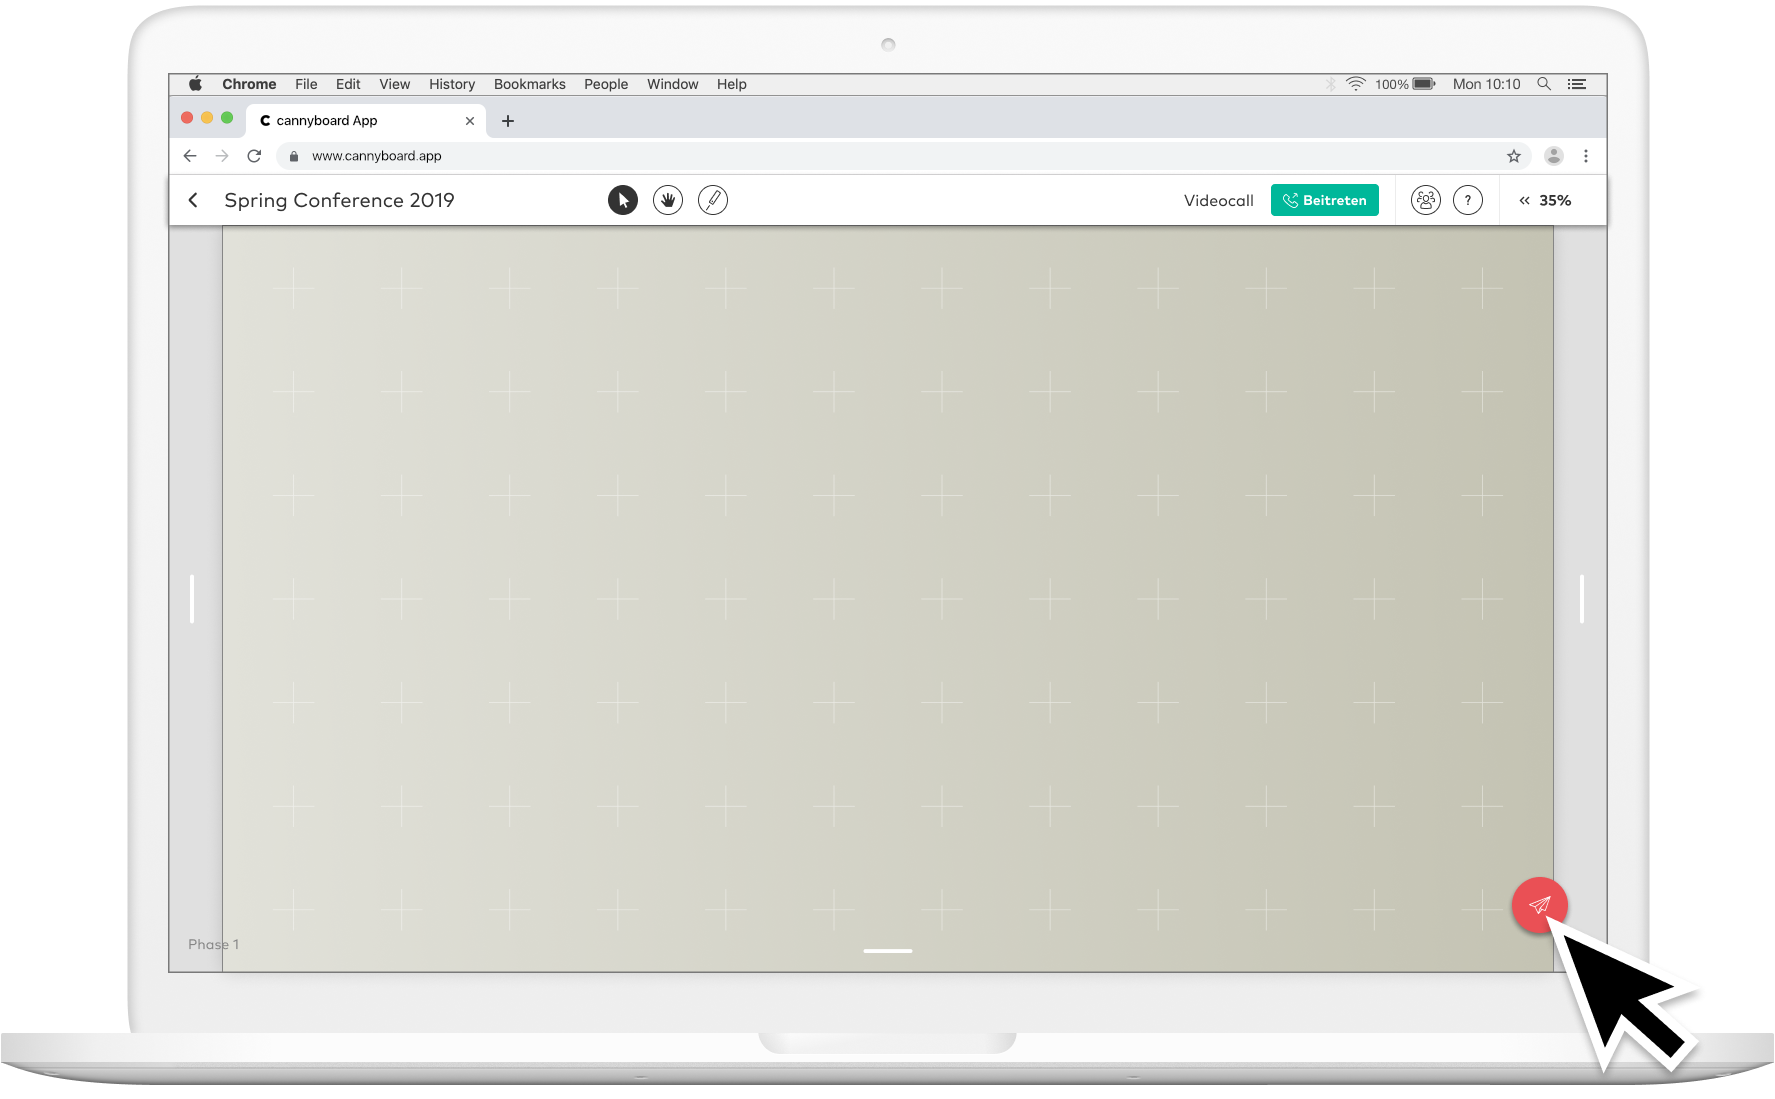Go back using the board back arrow

click(193, 200)
